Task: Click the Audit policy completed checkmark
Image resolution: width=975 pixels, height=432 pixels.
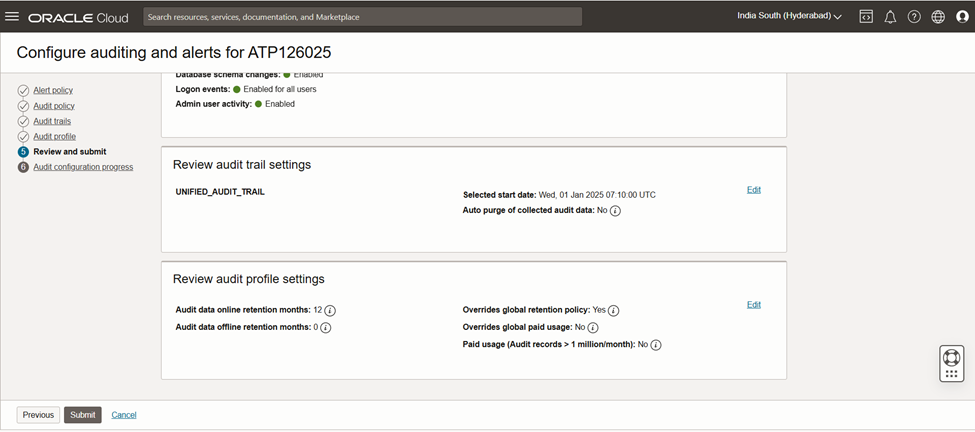Action: pos(23,106)
